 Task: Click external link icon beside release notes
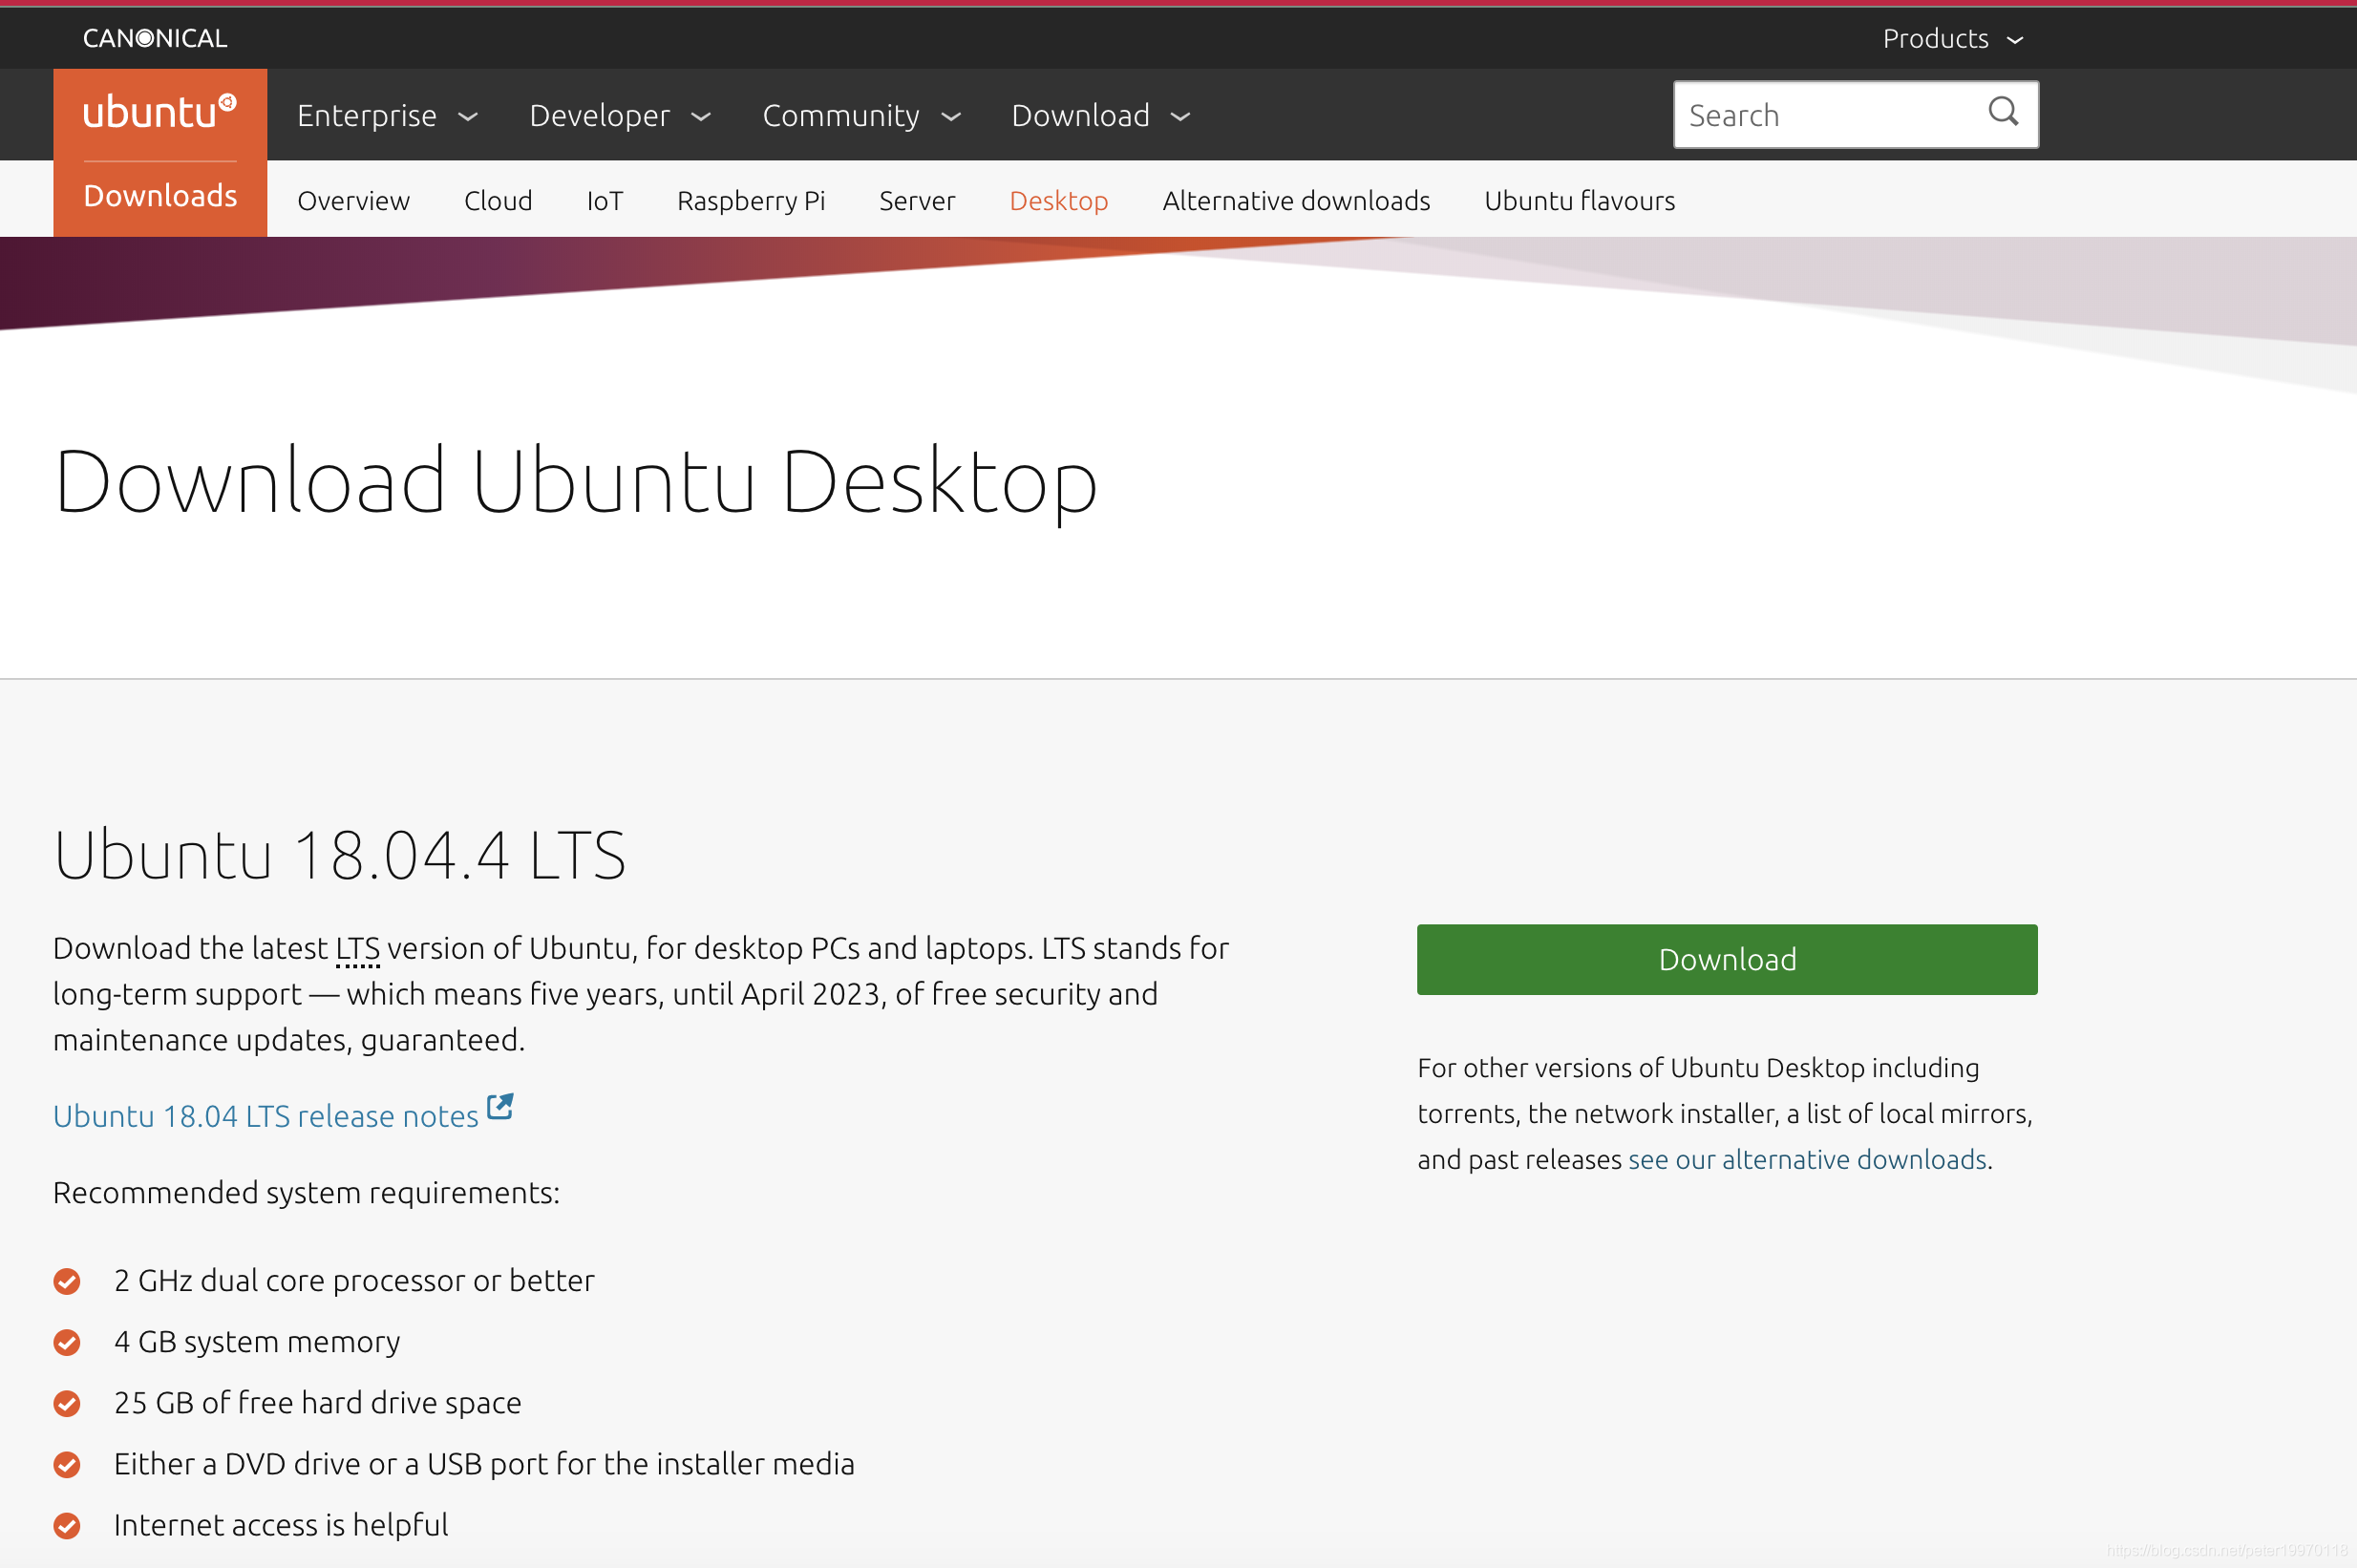tap(500, 1106)
